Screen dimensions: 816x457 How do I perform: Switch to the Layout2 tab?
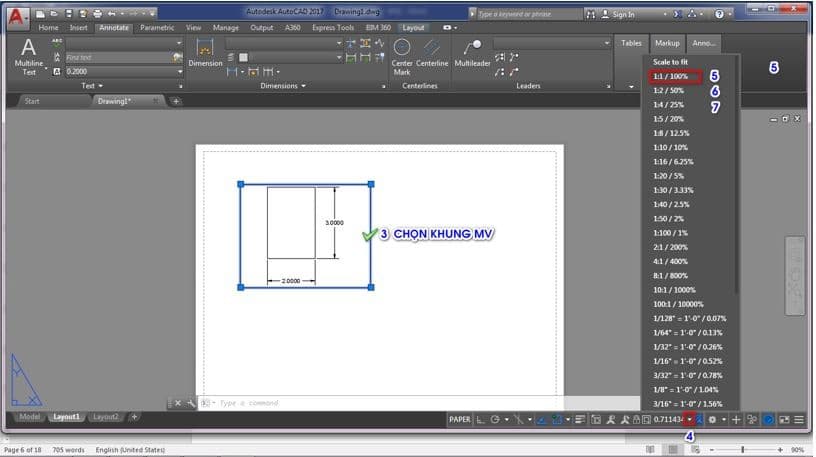point(106,417)
